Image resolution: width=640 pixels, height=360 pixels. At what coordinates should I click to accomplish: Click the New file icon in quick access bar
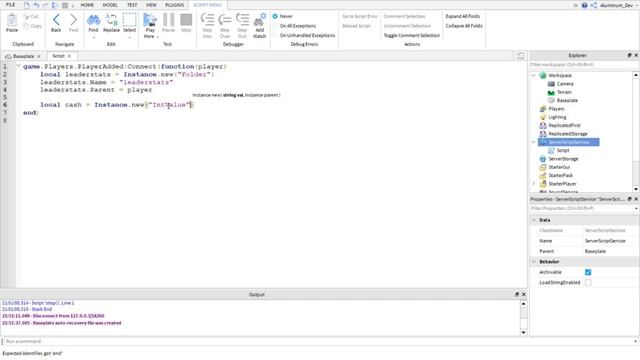[27, 5]
